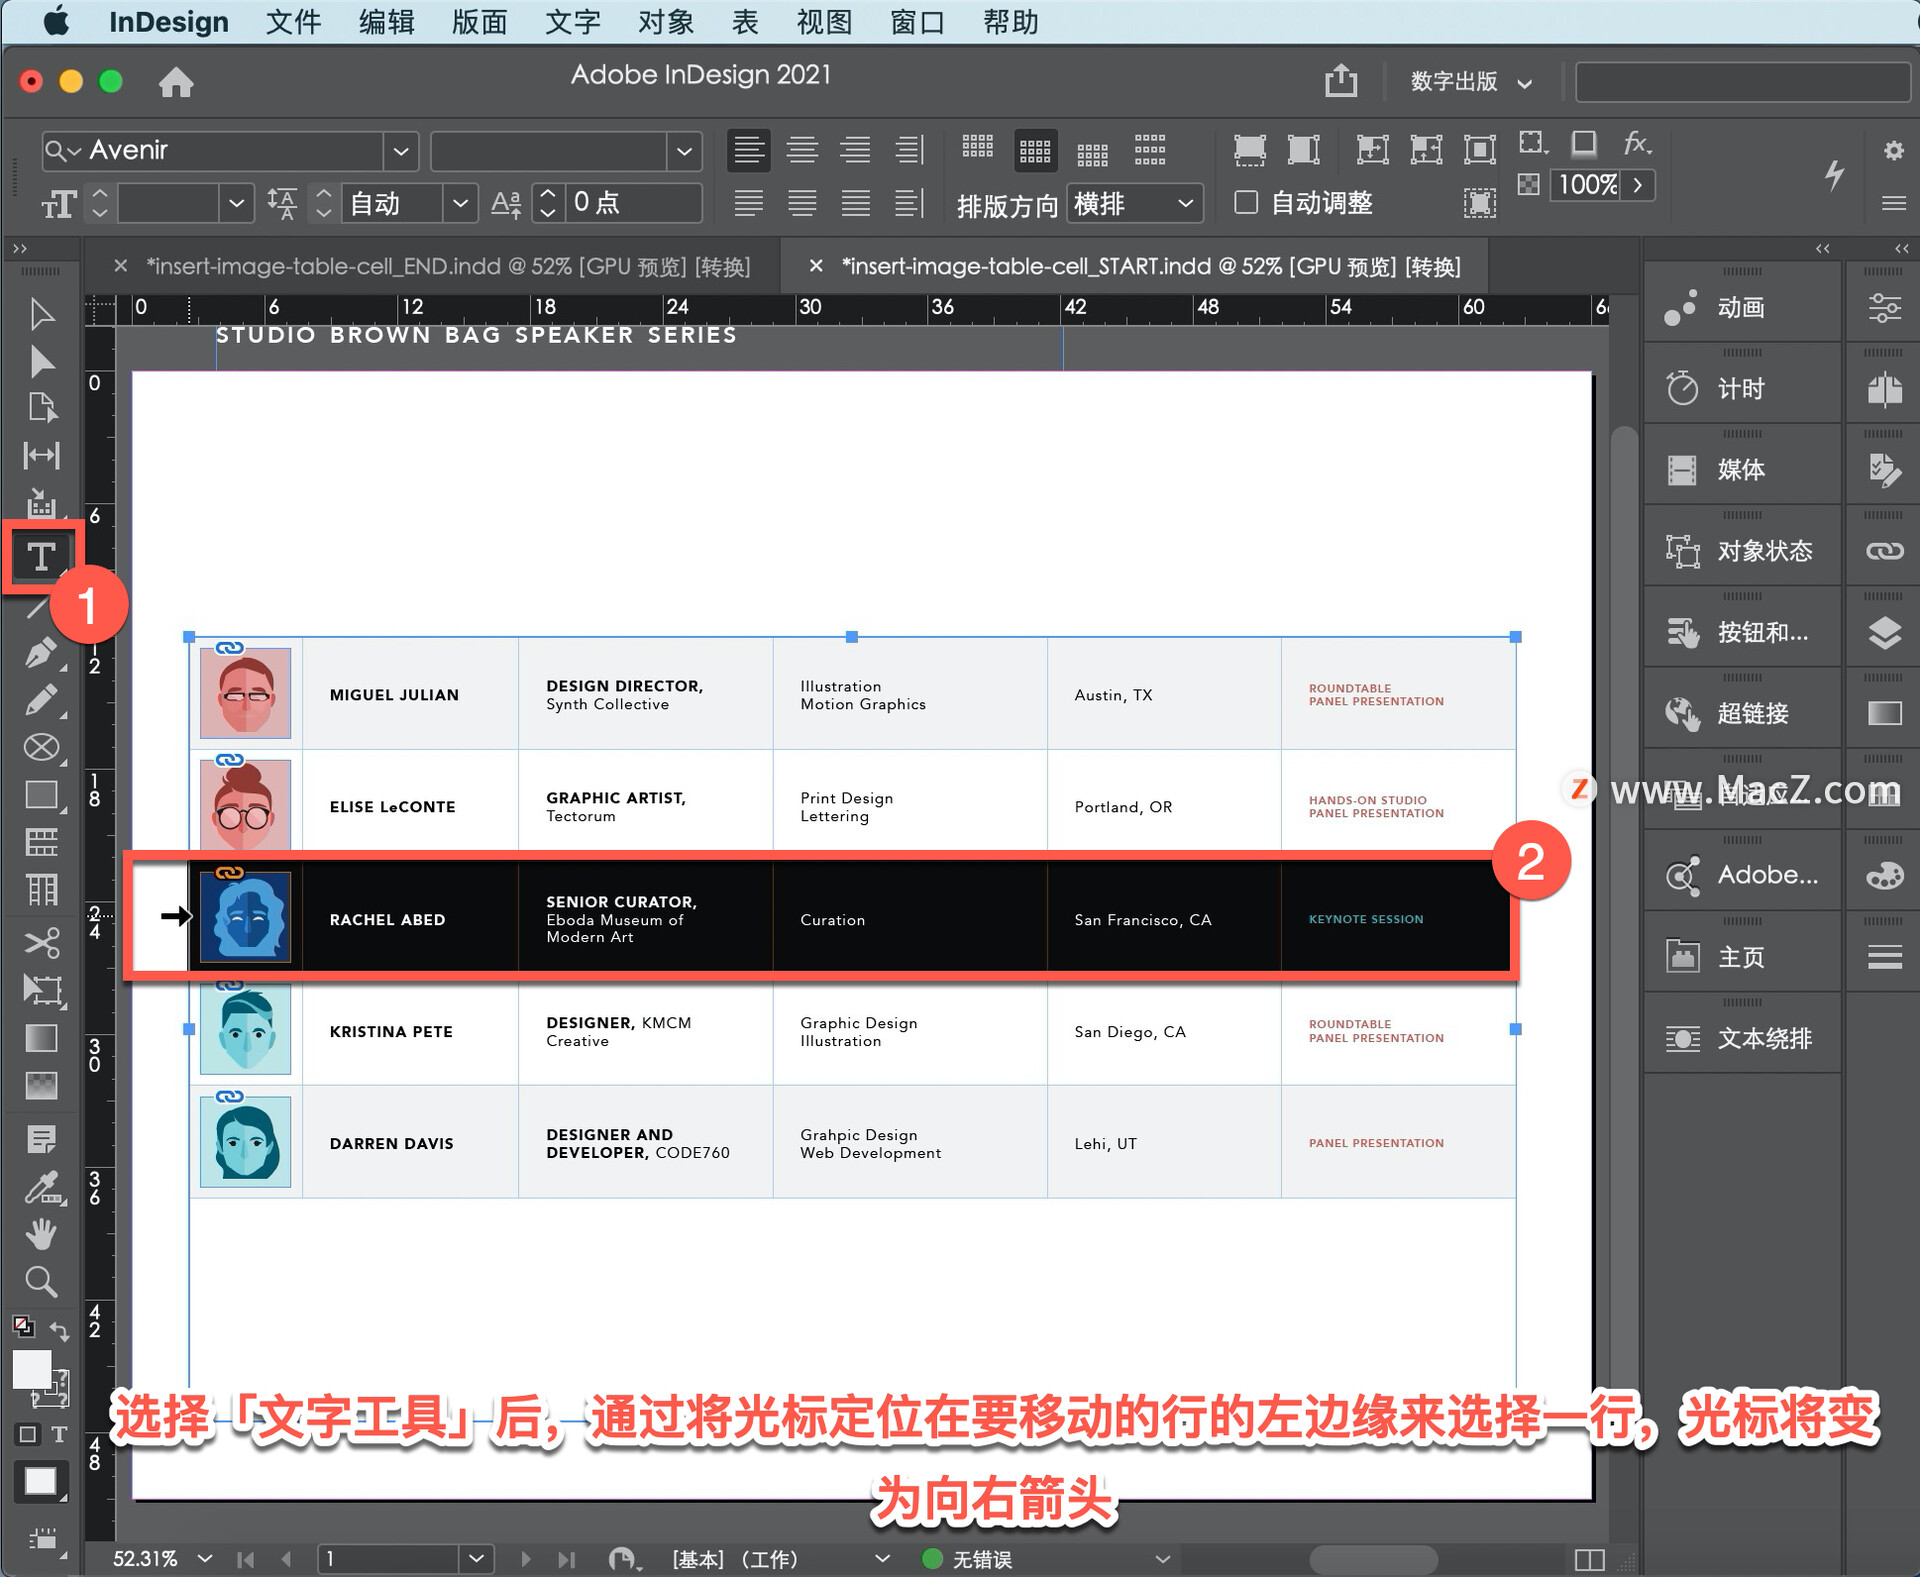Image resolution: width=1920 pixels, height=1577 pixels.
Task: Select the Direct Selection tool
Action: pyautogui.click(x=41, y=362)
